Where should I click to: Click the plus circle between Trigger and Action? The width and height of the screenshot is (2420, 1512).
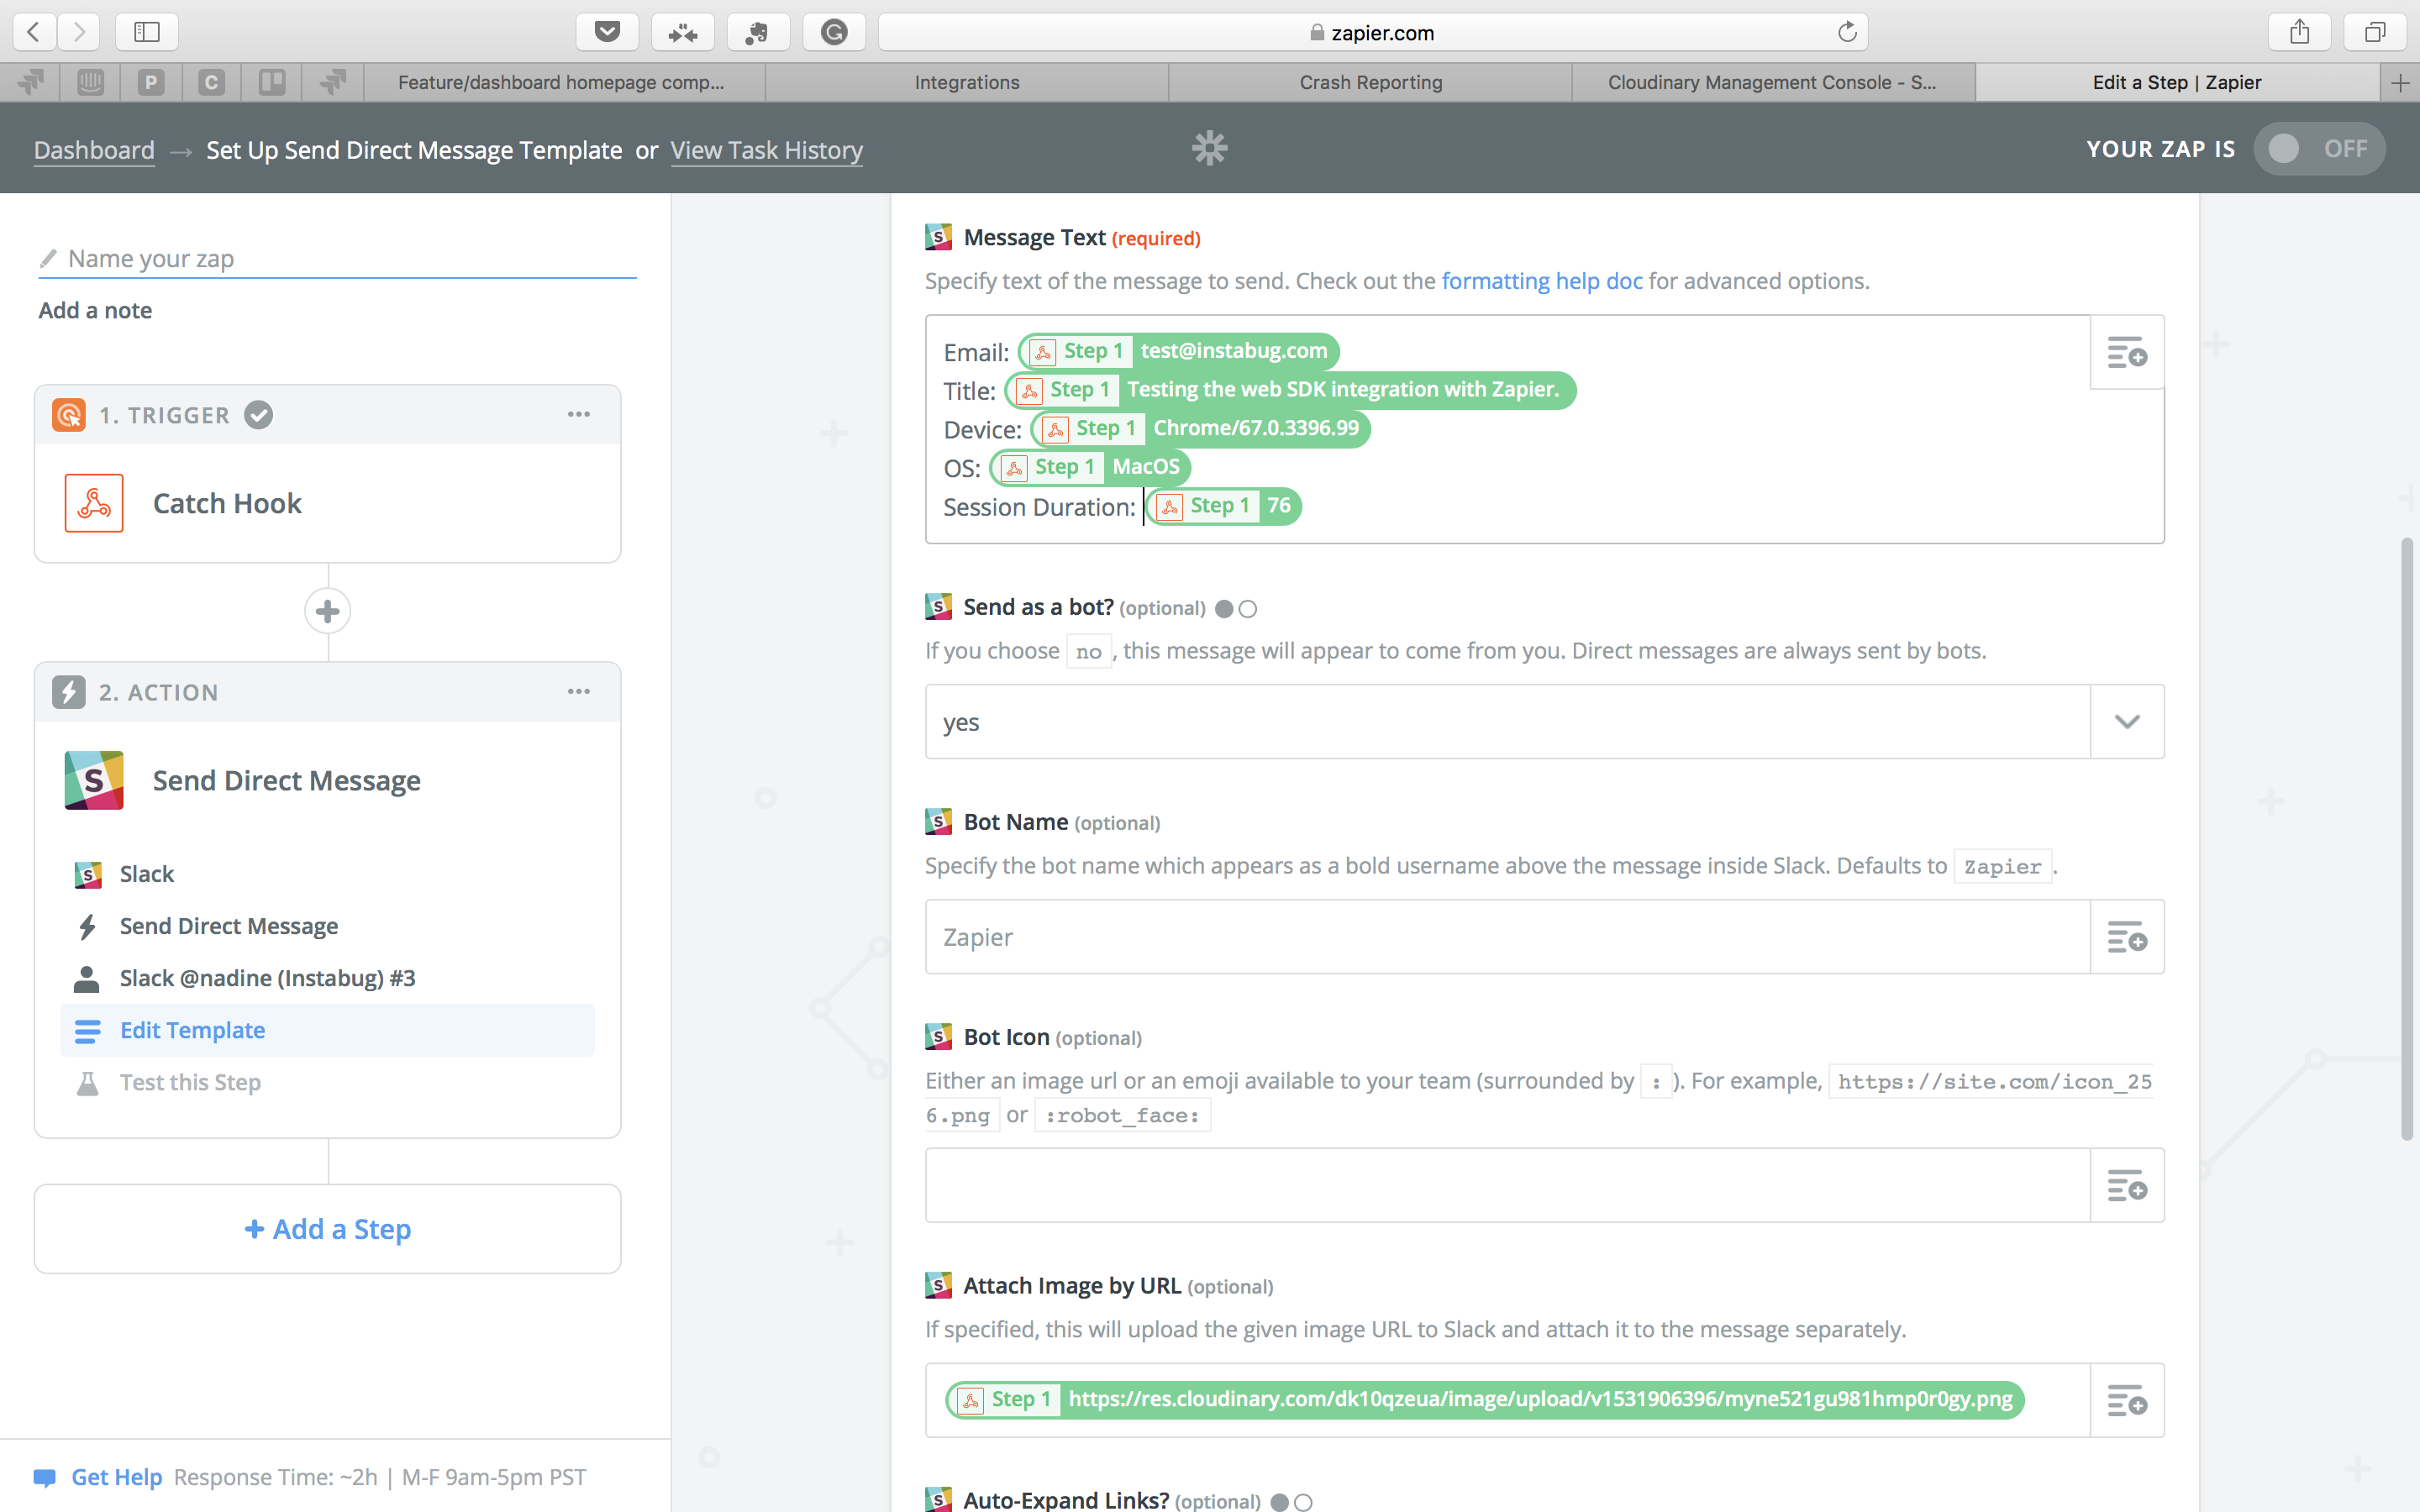click(x=328, y=611)
